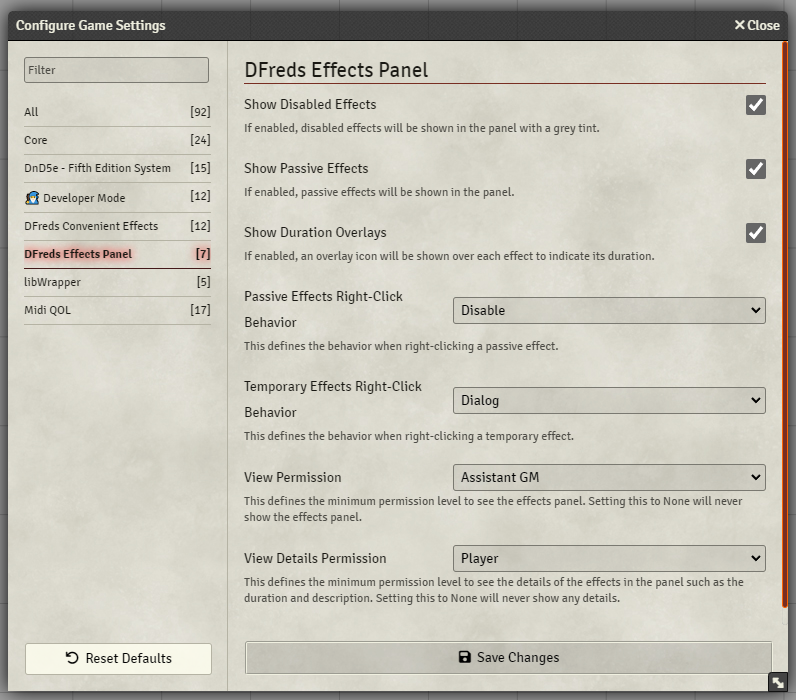The height and width of the screenshot is (700, 796).
Task: Click the DFreds Effects Panel heading
Action: coord(336,70)
